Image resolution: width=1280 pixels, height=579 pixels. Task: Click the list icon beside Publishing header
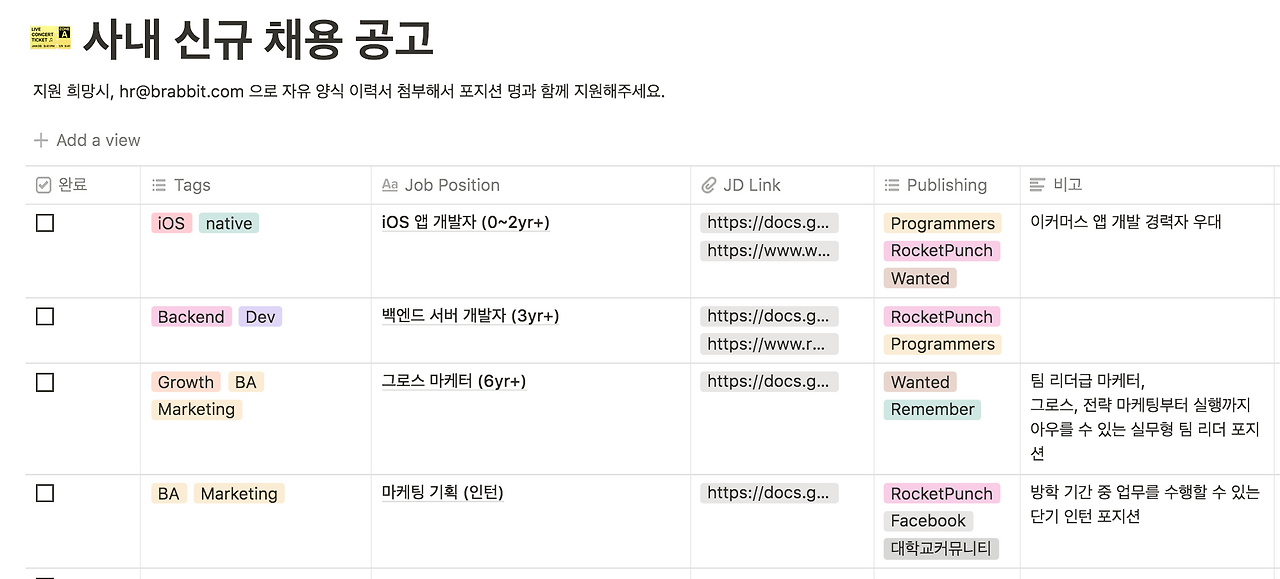click(x=890, y=184)
